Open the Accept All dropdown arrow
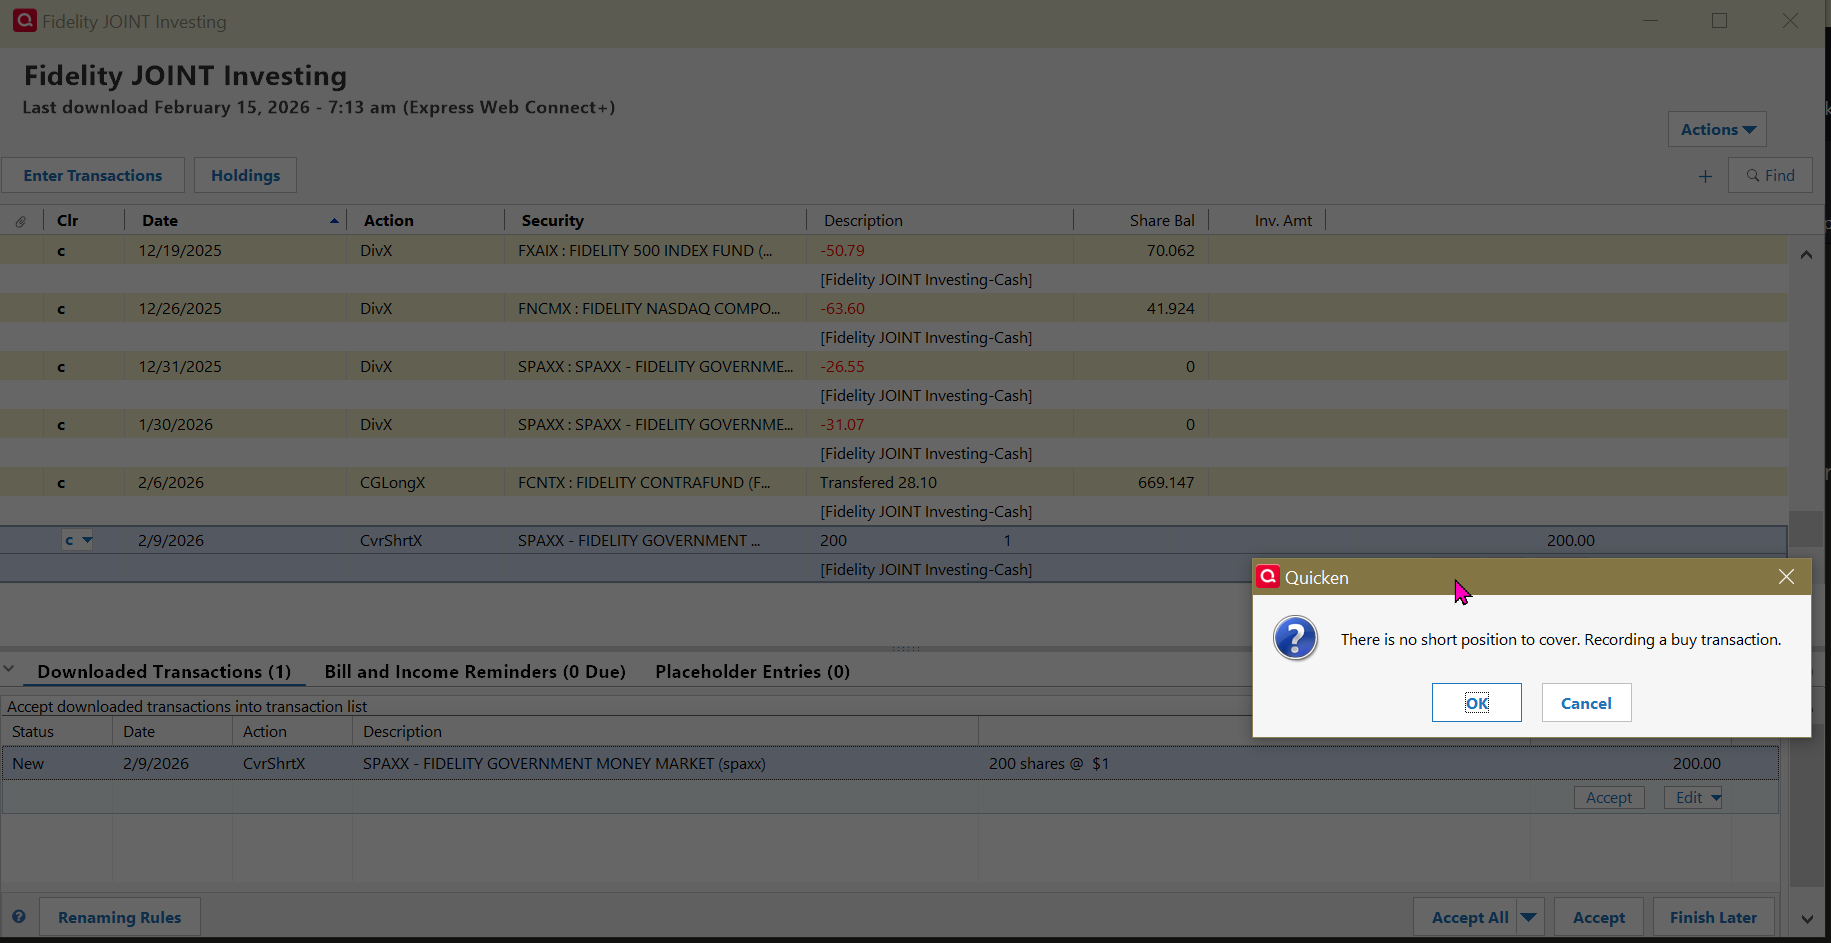Image resolution: width=1831 pixels, height=943 pixels. coord(1529,917)
